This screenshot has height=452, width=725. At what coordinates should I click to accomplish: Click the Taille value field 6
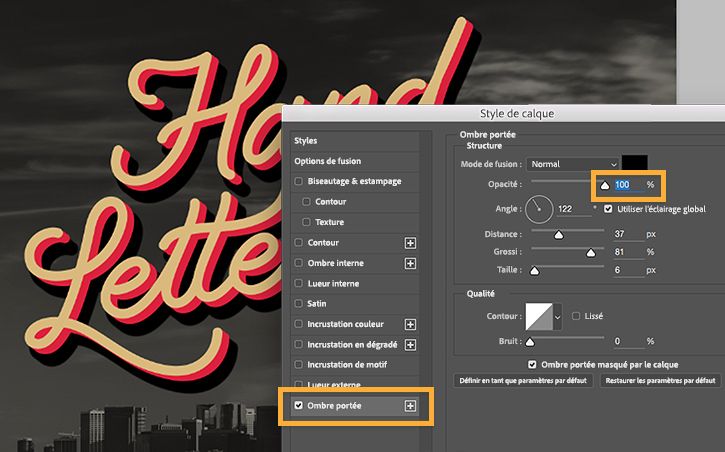tap(628, 270)
